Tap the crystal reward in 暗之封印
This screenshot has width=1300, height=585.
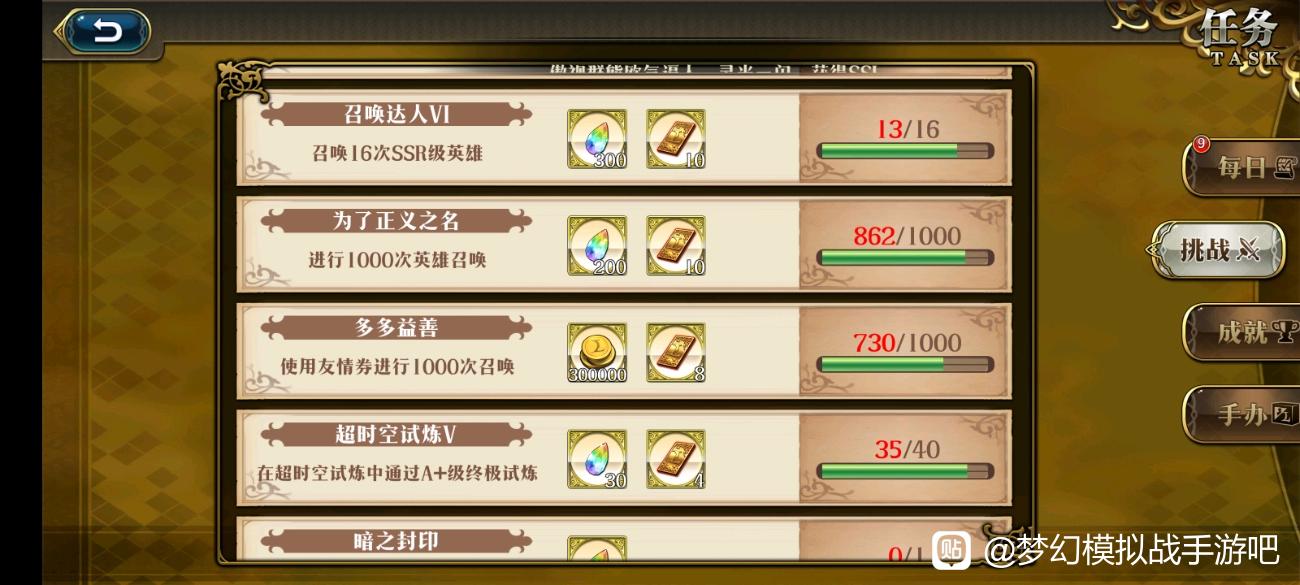(597, 548)
